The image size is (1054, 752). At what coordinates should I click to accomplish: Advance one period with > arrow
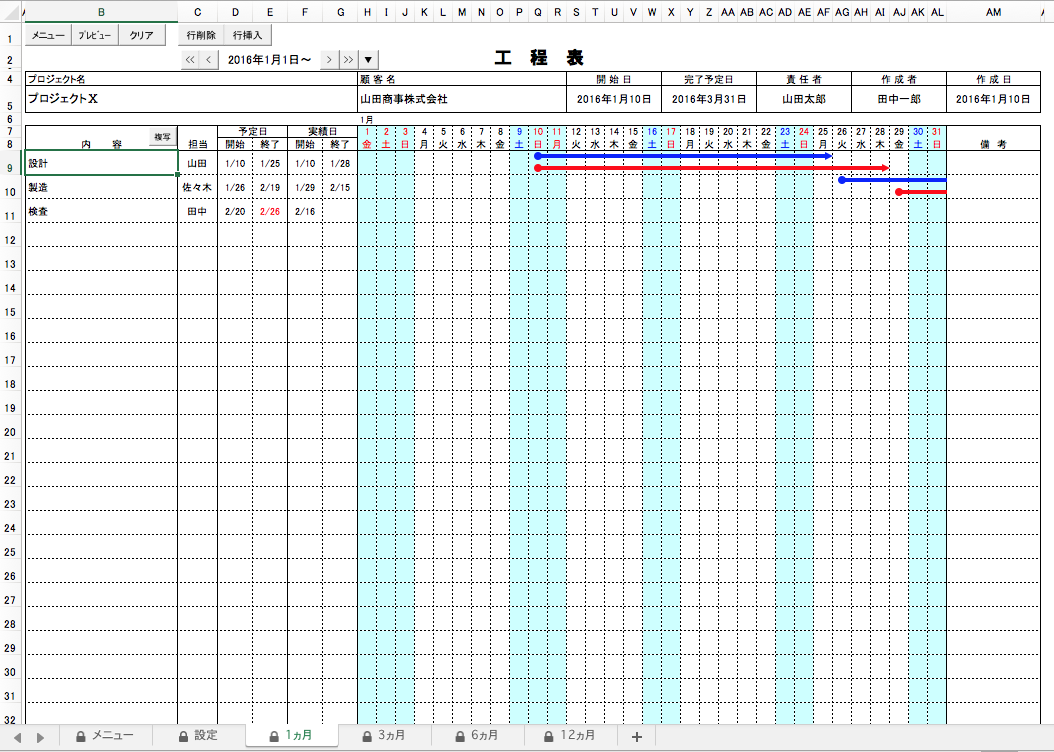click(x=329, y=60)
